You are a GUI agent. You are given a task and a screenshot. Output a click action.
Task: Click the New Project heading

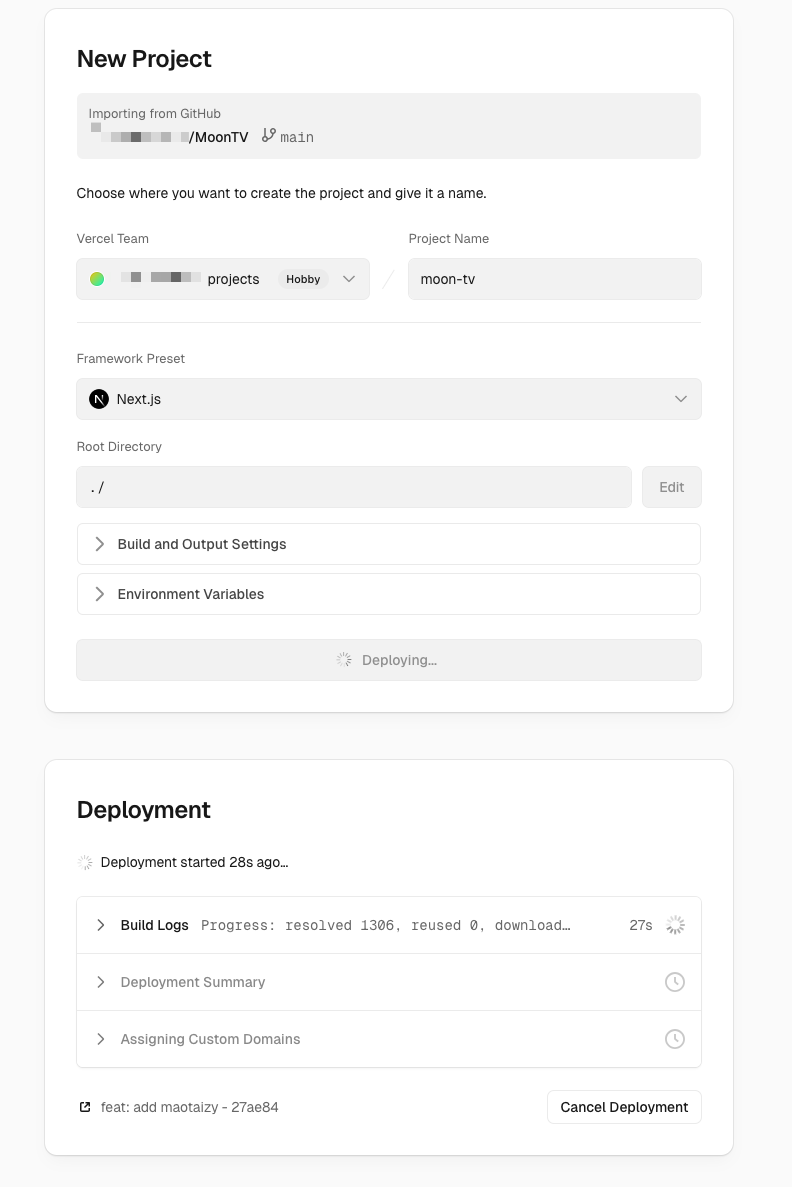pos(144,59)
